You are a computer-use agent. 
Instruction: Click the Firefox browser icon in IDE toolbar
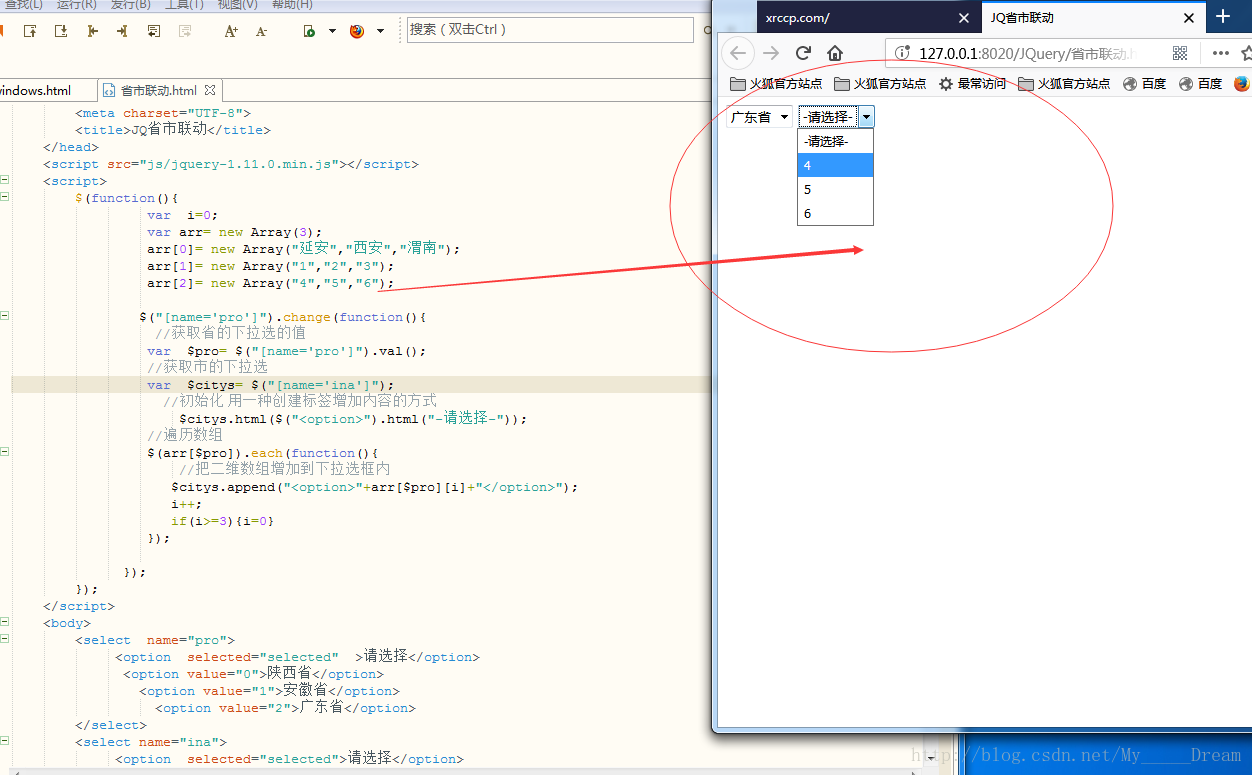coord(357,31)
